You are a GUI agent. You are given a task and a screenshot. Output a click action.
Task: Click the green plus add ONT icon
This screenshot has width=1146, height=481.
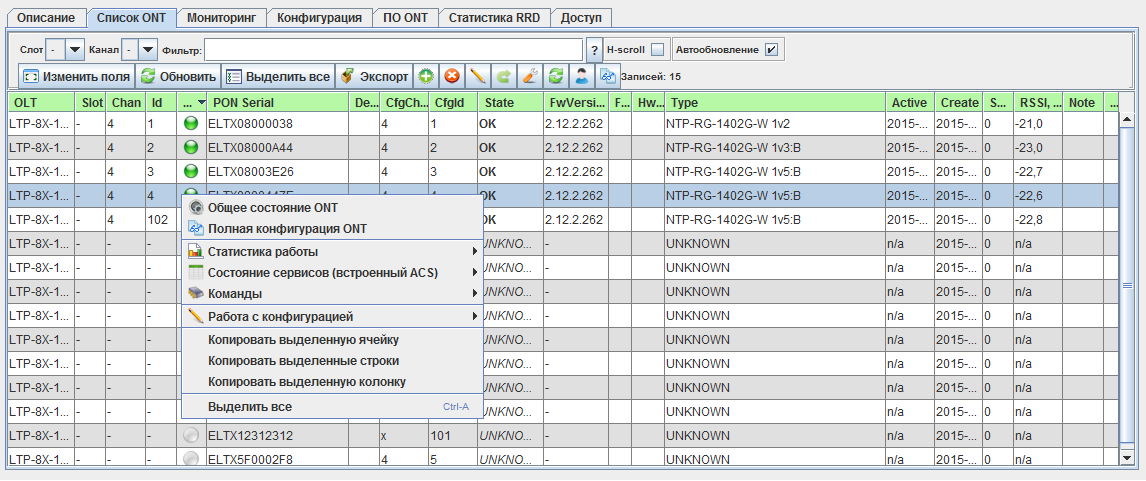pyautogui.click(x=426, y=76)
